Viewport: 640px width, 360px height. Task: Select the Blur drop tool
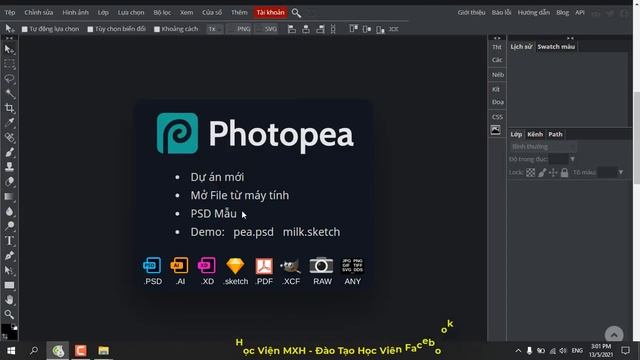[x=9, y=211]
